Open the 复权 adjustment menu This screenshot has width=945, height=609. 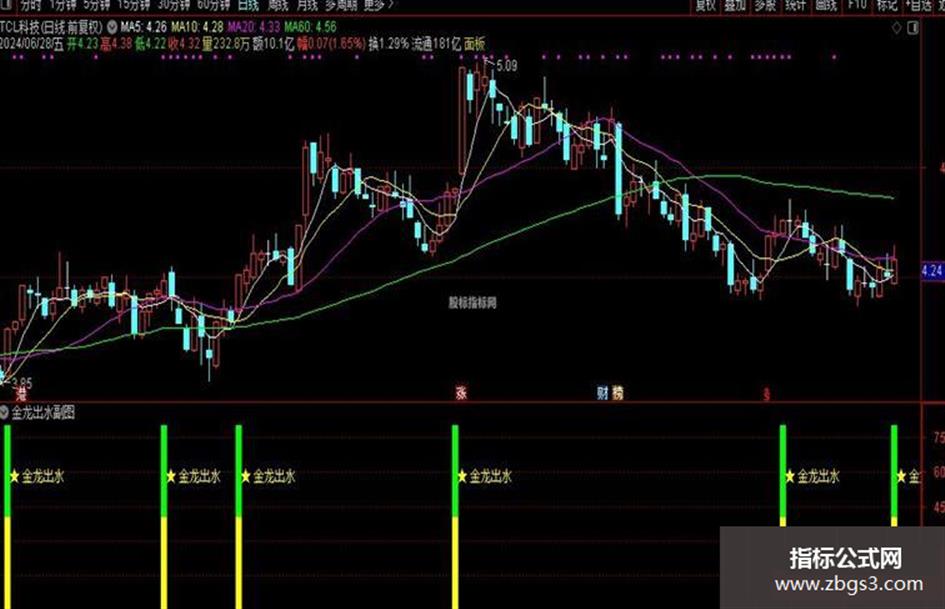pyautogui.click(x=705, y=5)
